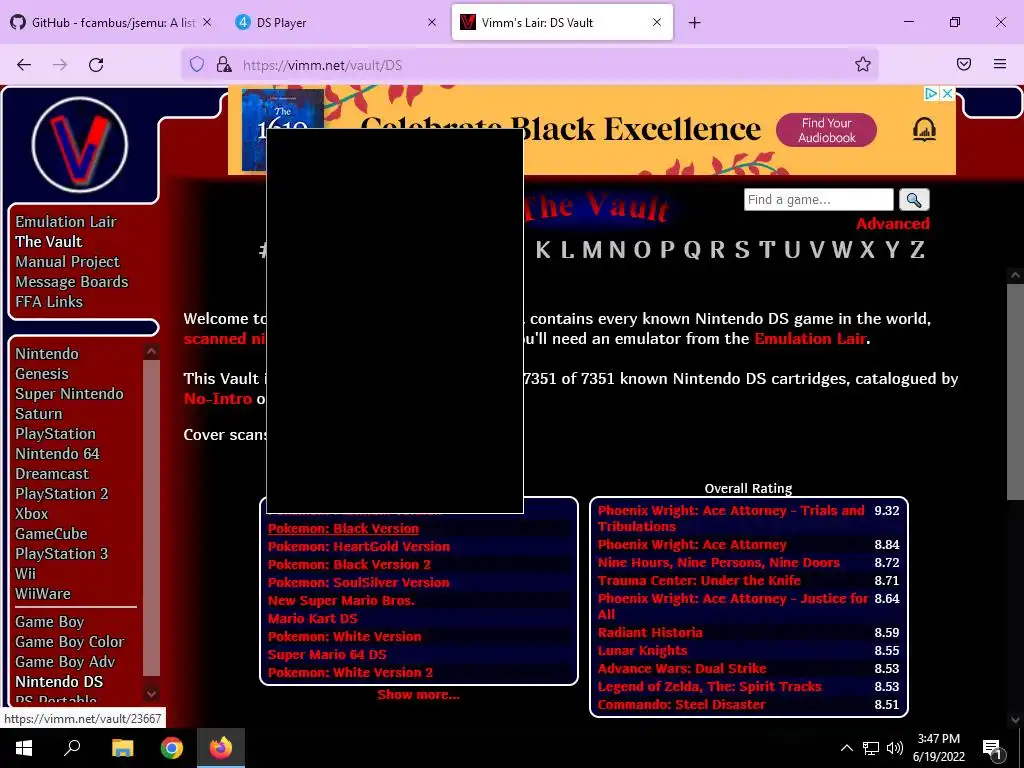The image size is (1024, 768).
Task: Jump to games starting with letter Z
Action: pos(918,250)
